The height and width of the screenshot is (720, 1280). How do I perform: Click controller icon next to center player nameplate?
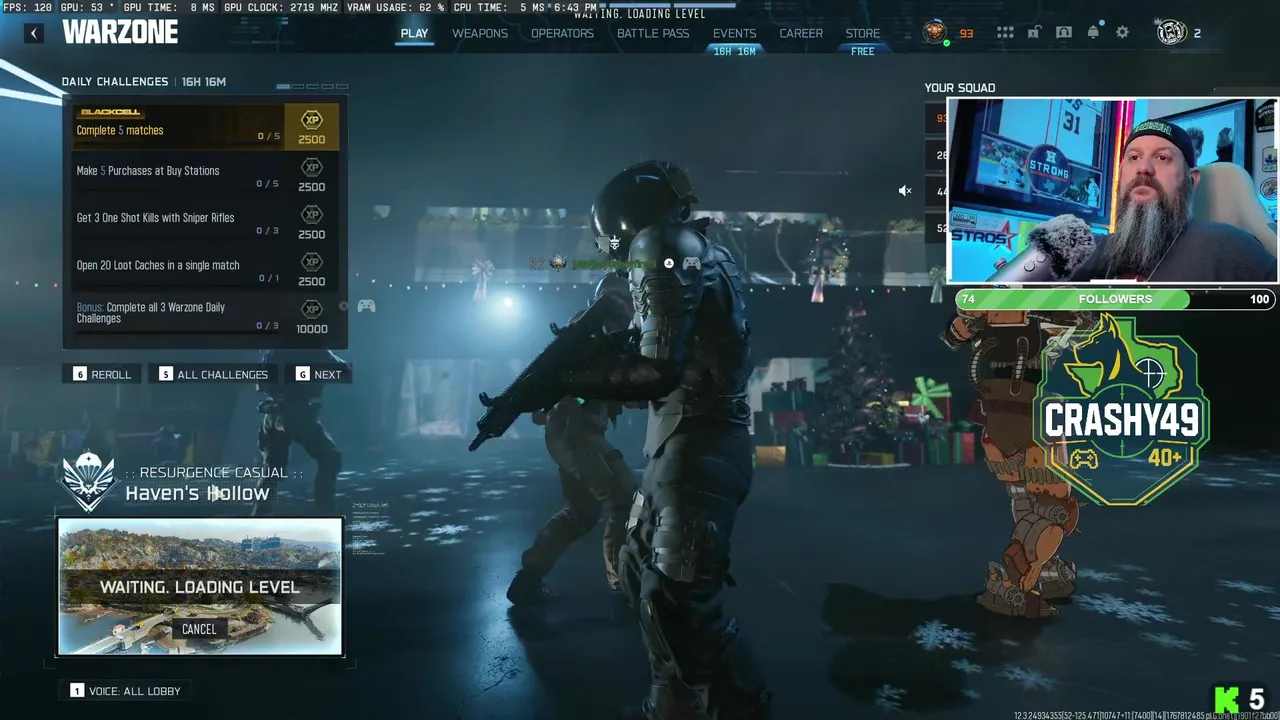[691, 263]
